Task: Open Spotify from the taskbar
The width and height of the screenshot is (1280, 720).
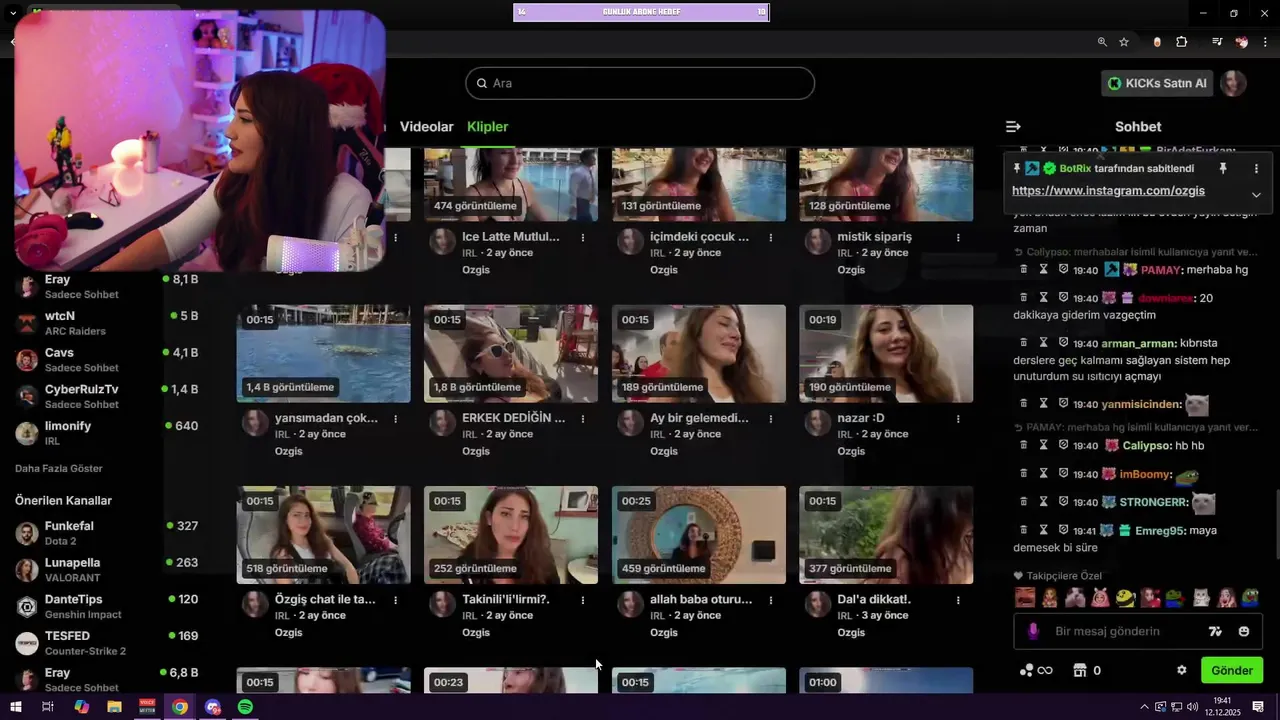Action: point(246,707)
